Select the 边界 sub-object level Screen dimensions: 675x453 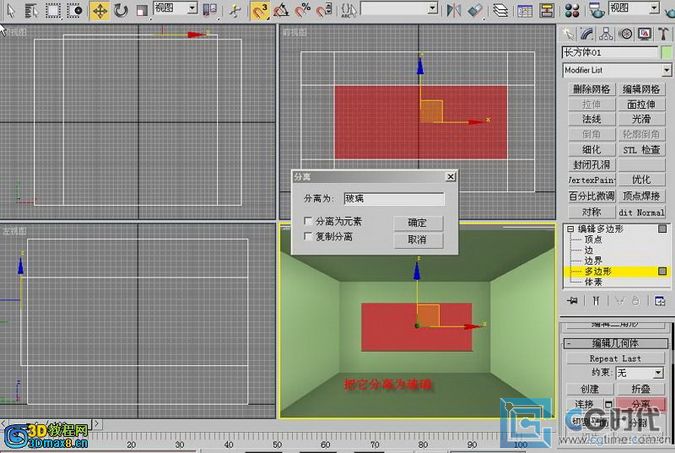coord(593,261)
